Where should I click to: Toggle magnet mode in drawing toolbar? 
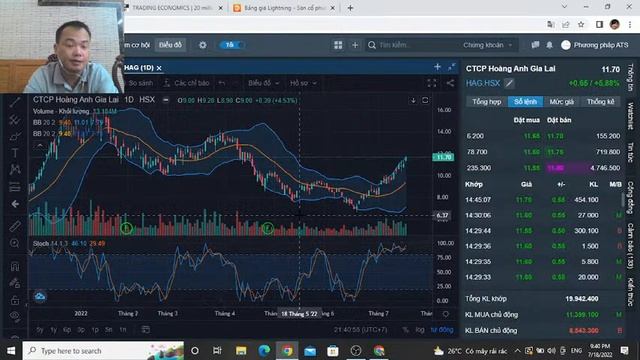[15, 267]
